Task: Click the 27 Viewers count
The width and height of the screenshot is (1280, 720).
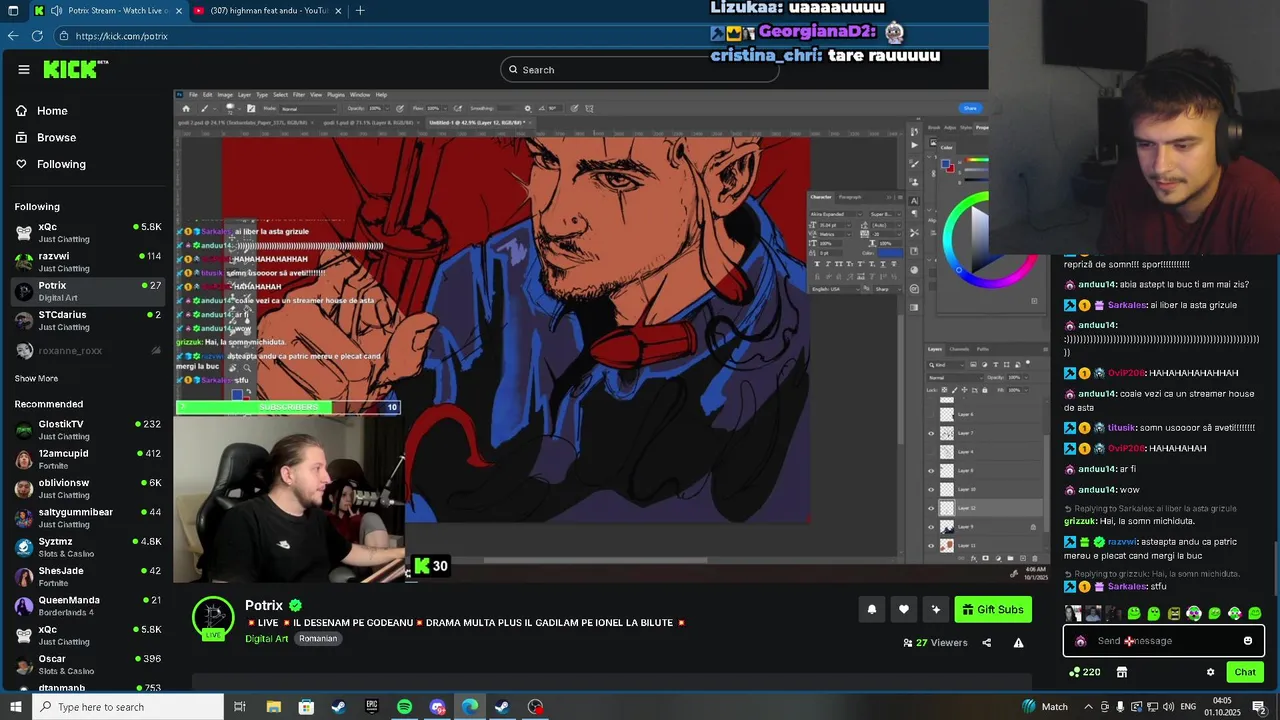Action: tap(935, 643)
